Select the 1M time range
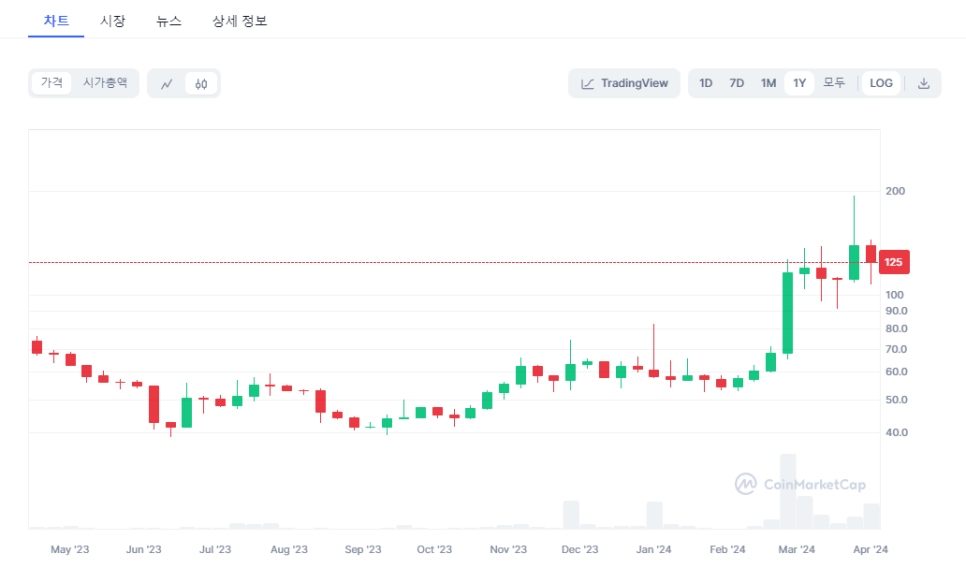The image size is (966, 583). tap(768, 83)
